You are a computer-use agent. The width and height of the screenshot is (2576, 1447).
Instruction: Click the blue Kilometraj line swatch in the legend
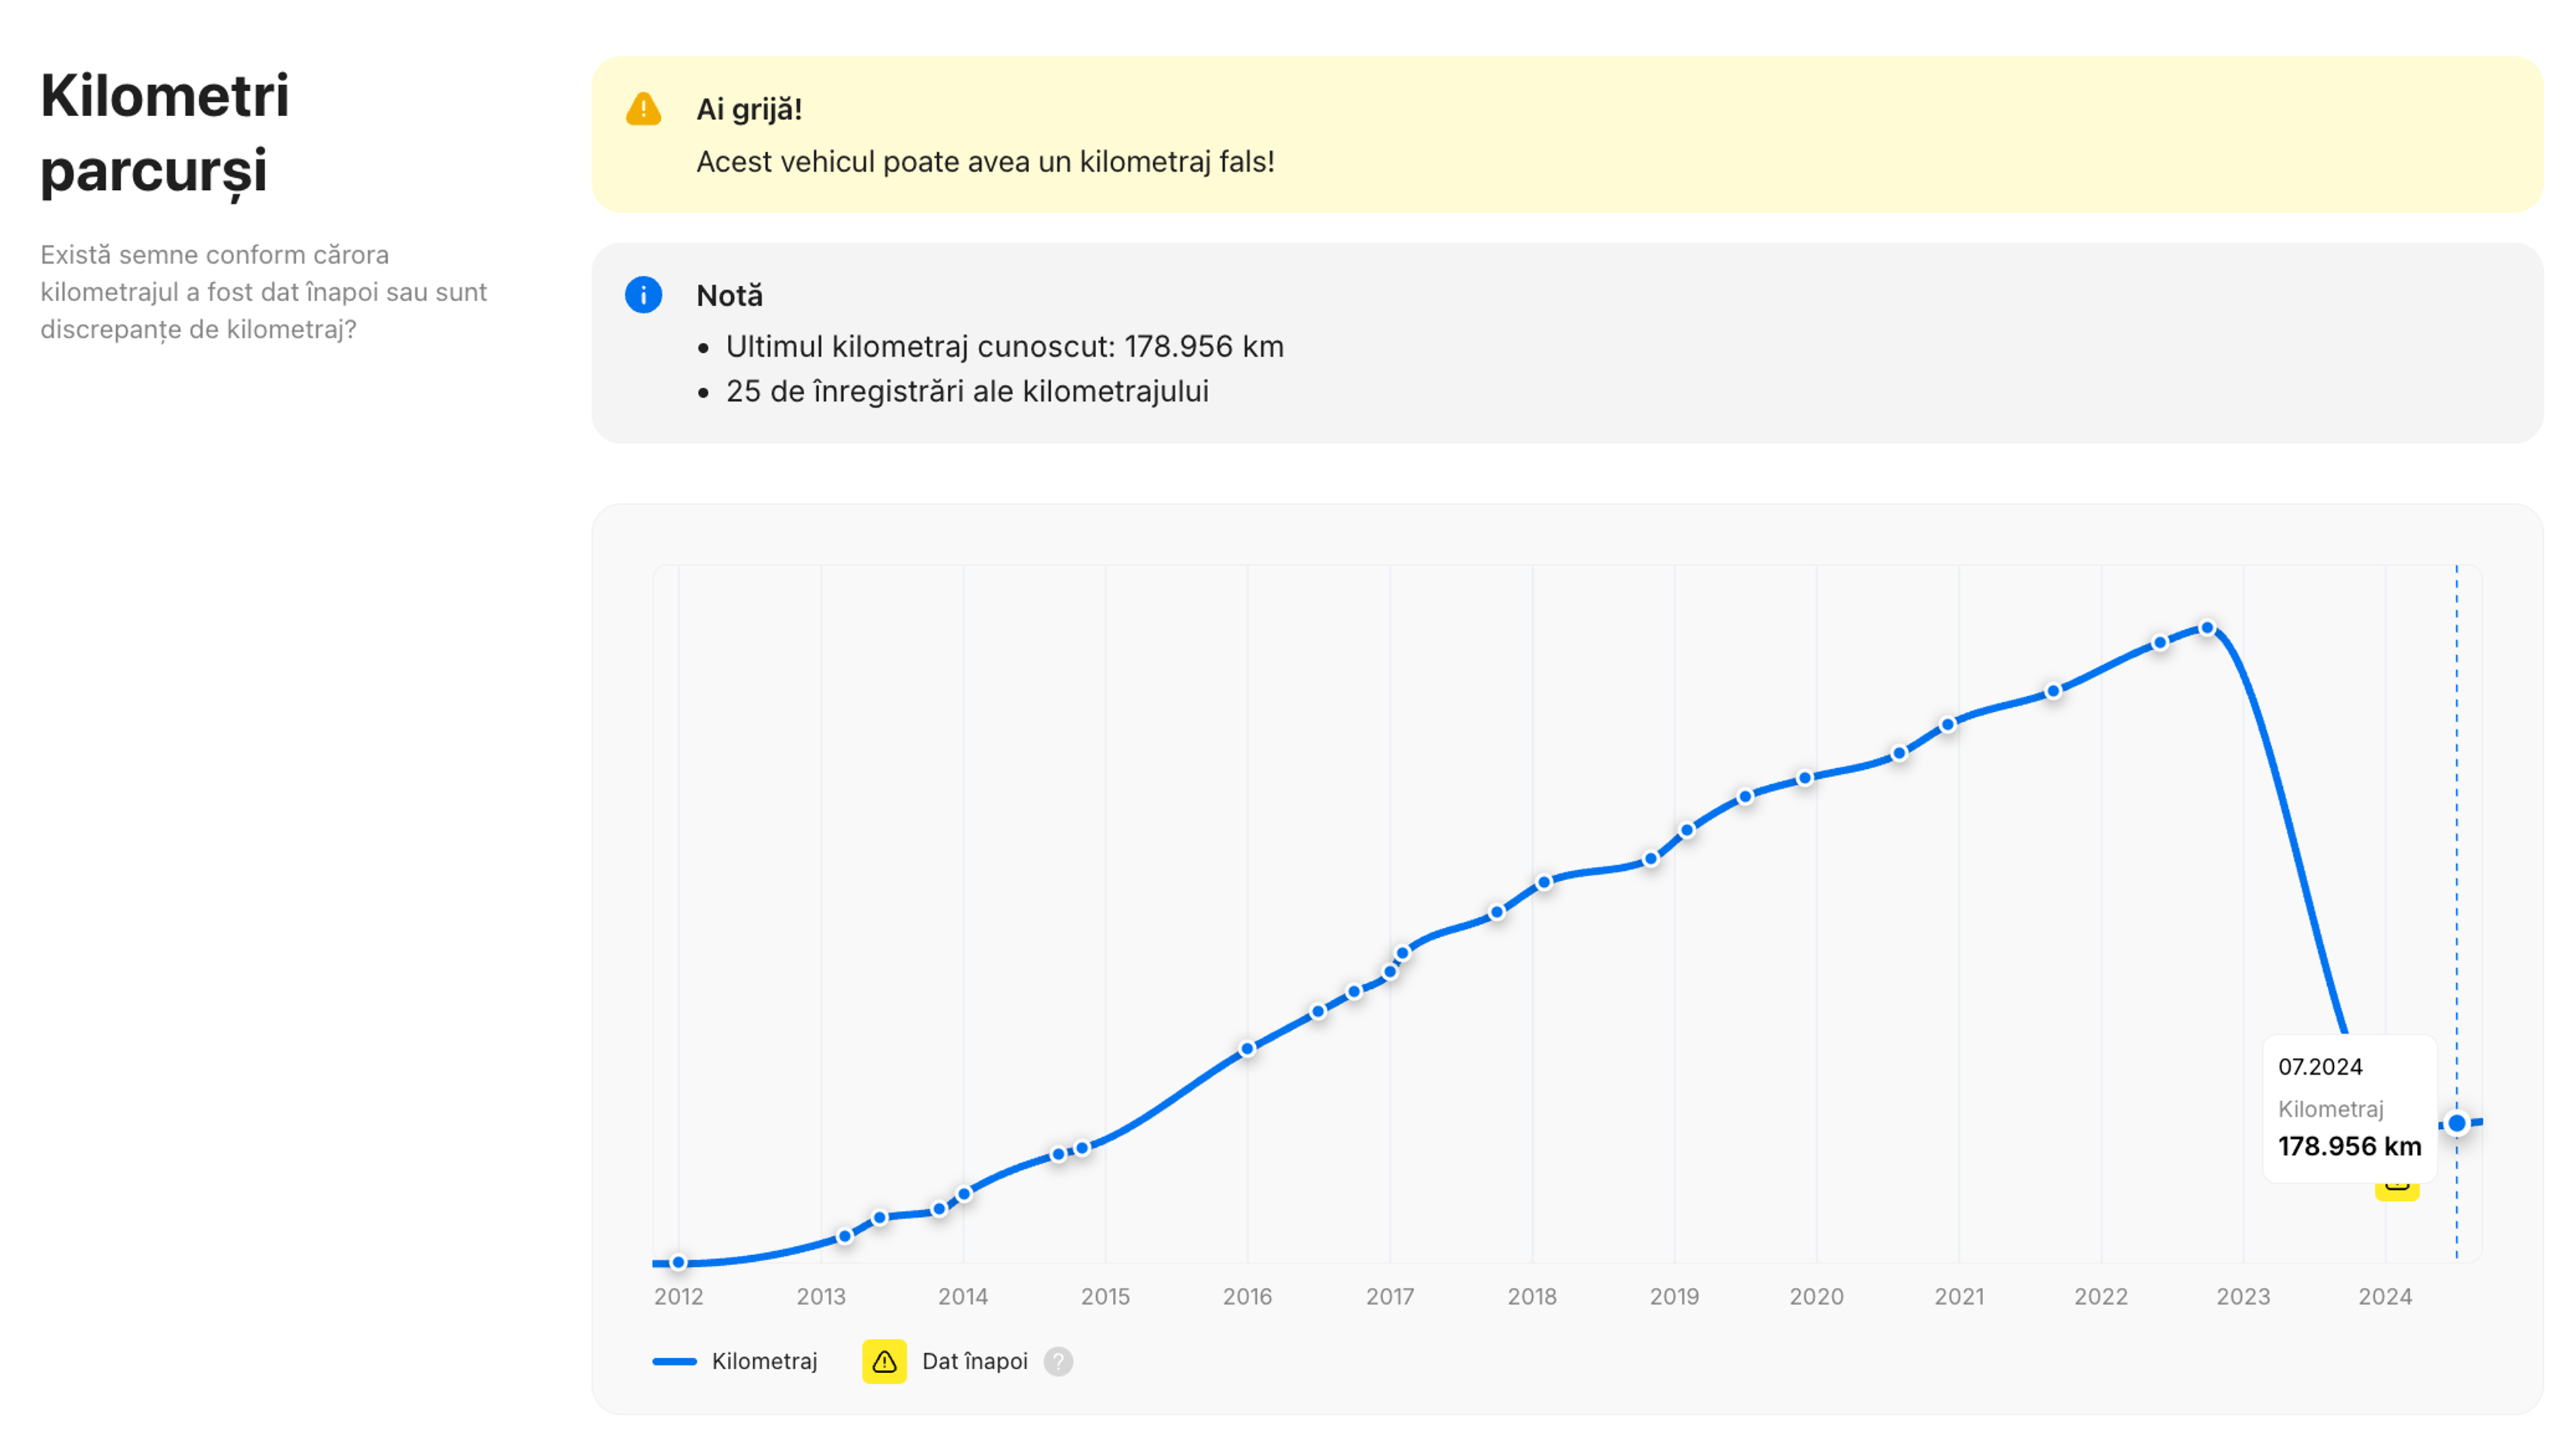click(x=674, y=1361)
